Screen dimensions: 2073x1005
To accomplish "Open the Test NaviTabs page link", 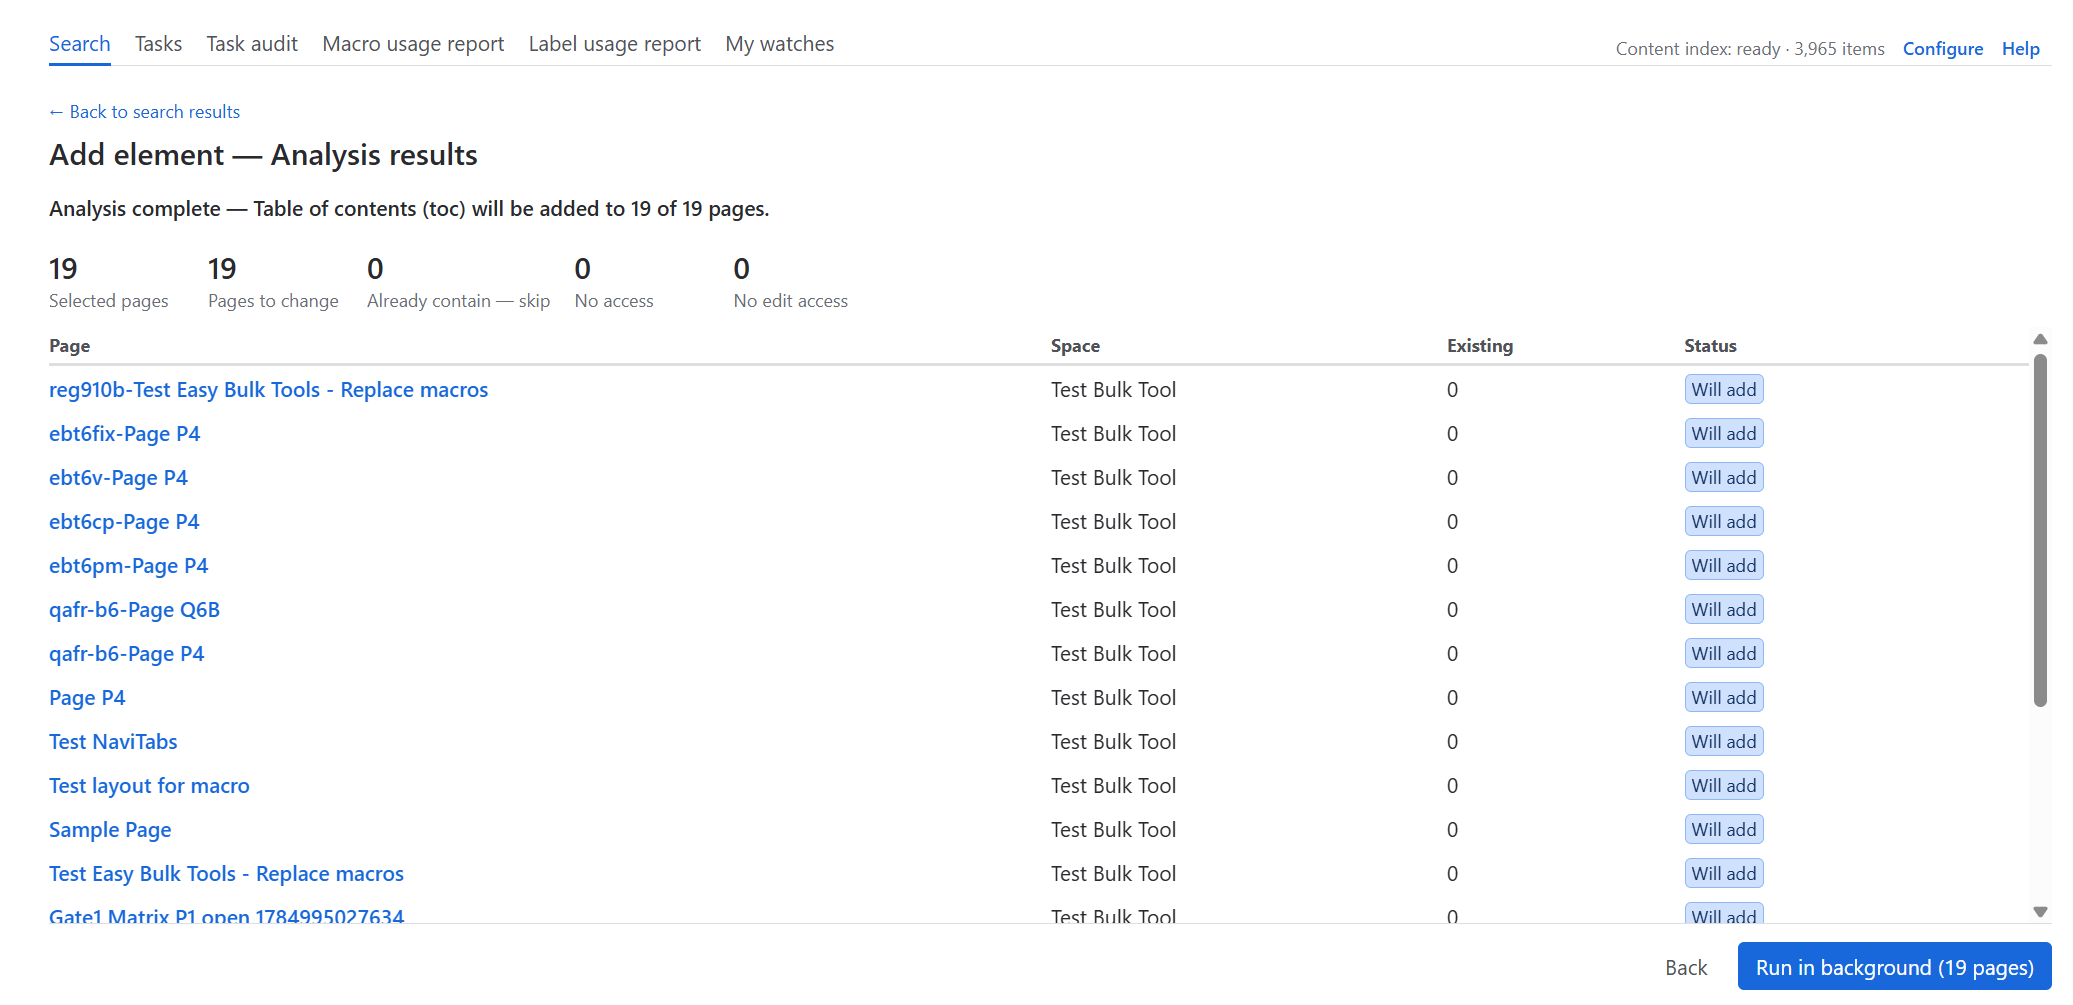I will 113,742.
